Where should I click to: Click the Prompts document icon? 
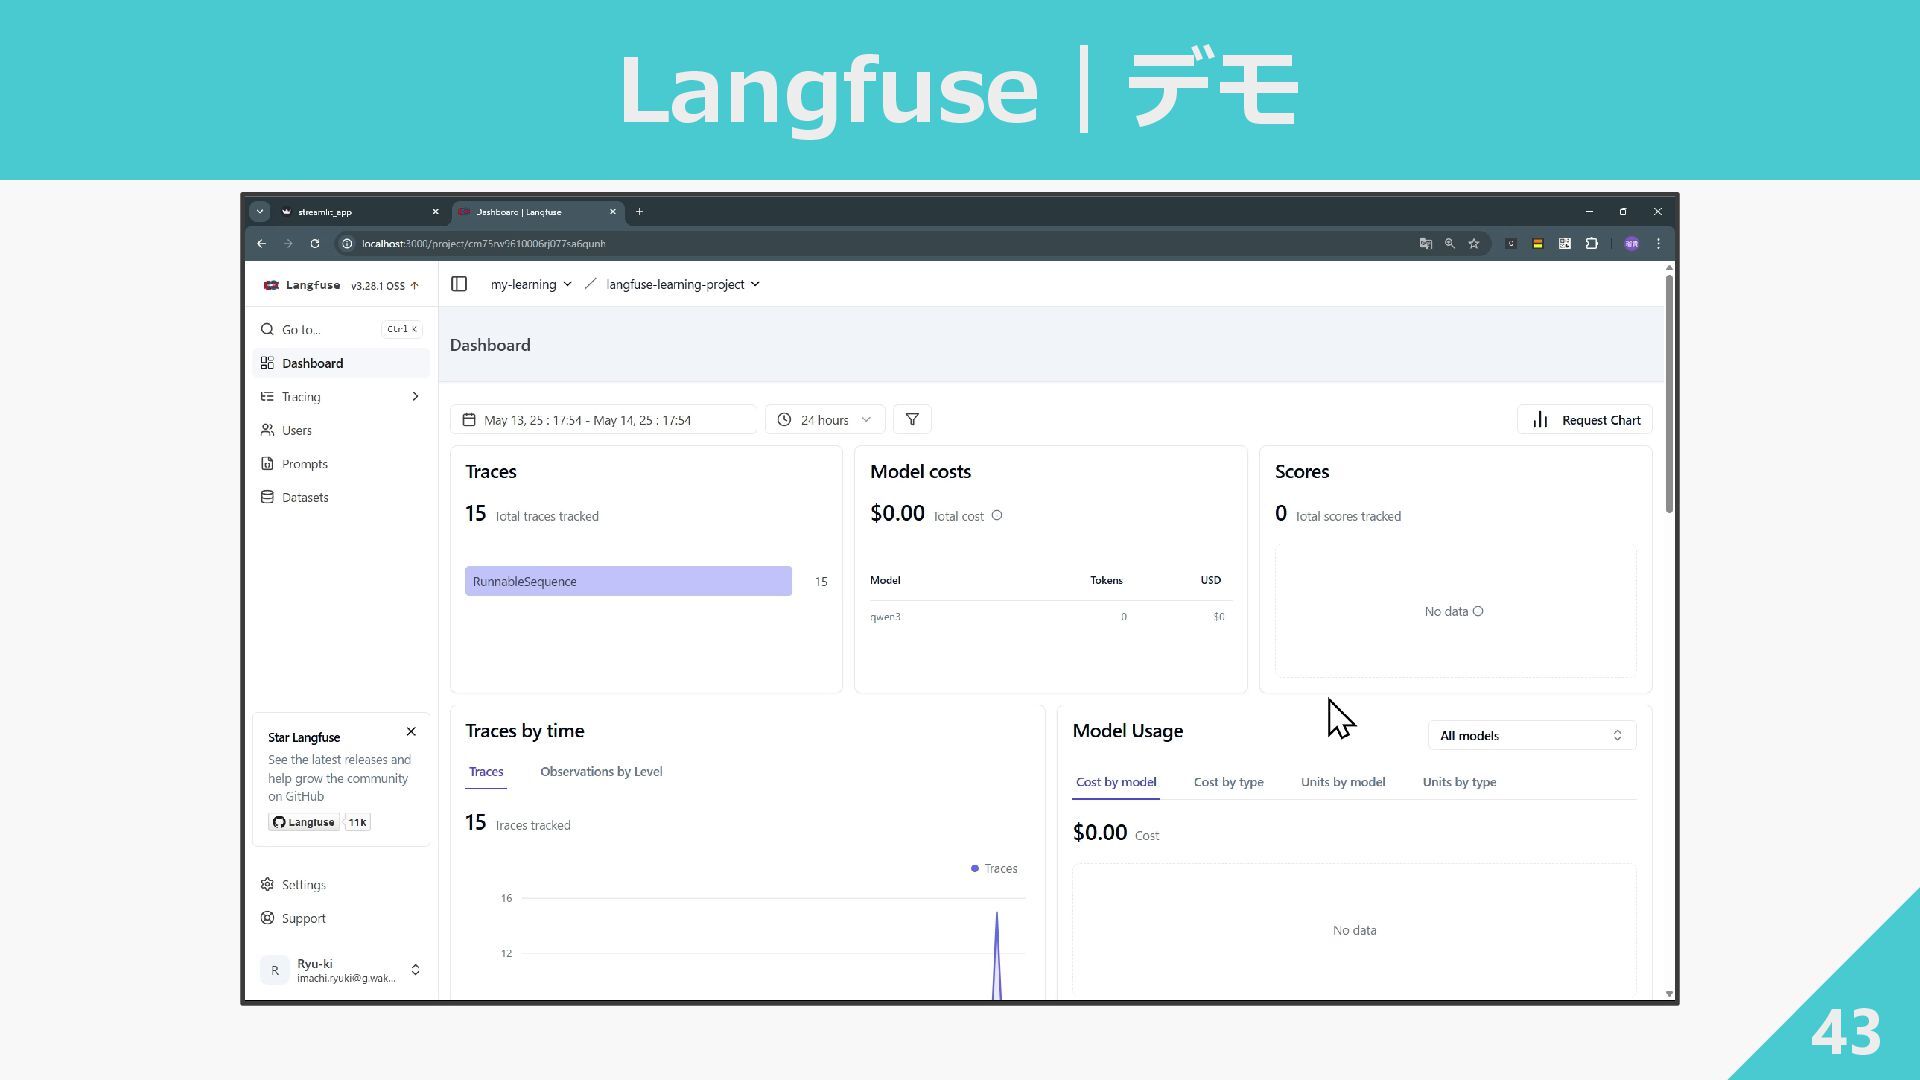[267, 464]
